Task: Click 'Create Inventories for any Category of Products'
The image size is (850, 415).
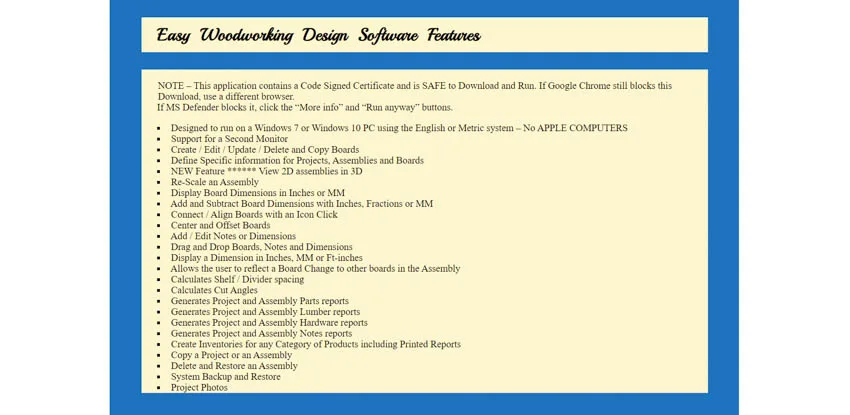Action: [x=315, y=345]
